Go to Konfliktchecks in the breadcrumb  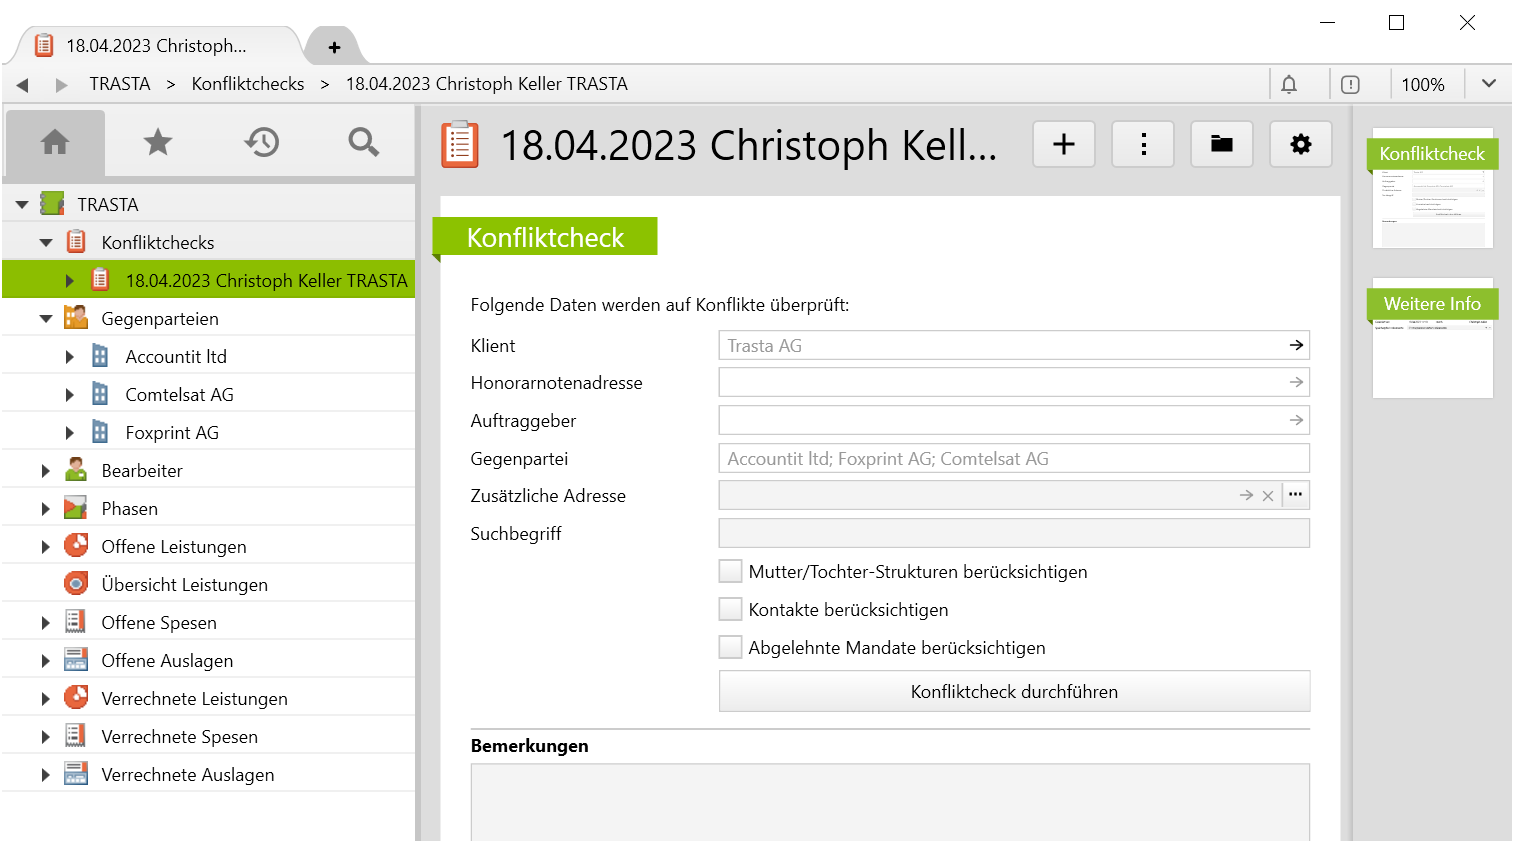pyautogui.click(x=248, y=84)
